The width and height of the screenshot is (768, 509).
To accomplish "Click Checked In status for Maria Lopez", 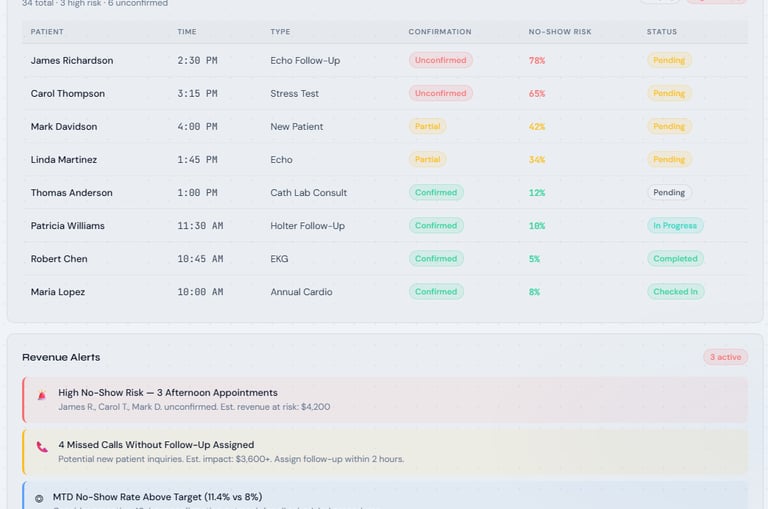I will pyautogui.click(x=675, y=291).
